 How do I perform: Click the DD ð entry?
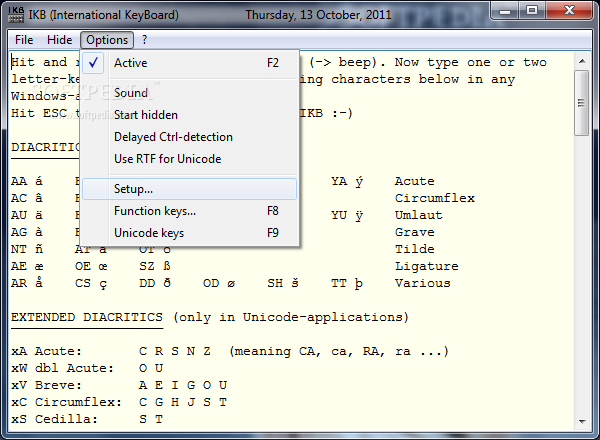[x=155, y=284]
